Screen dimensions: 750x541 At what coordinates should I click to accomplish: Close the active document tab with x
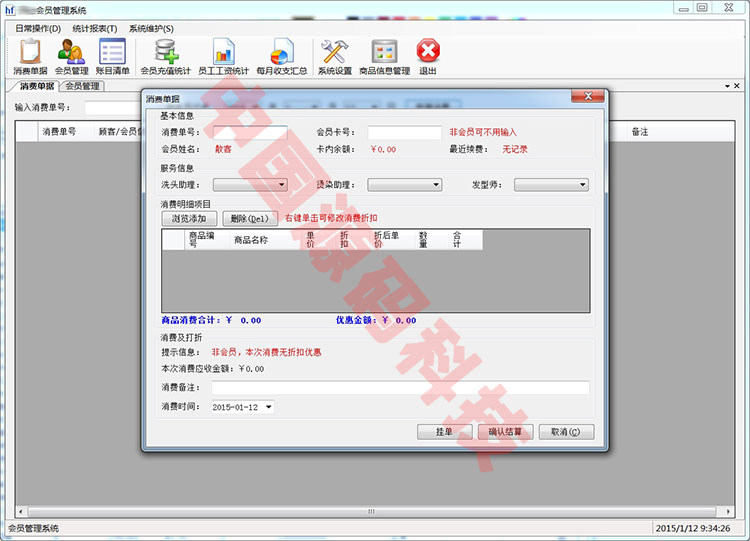click(x=737, y=86)
